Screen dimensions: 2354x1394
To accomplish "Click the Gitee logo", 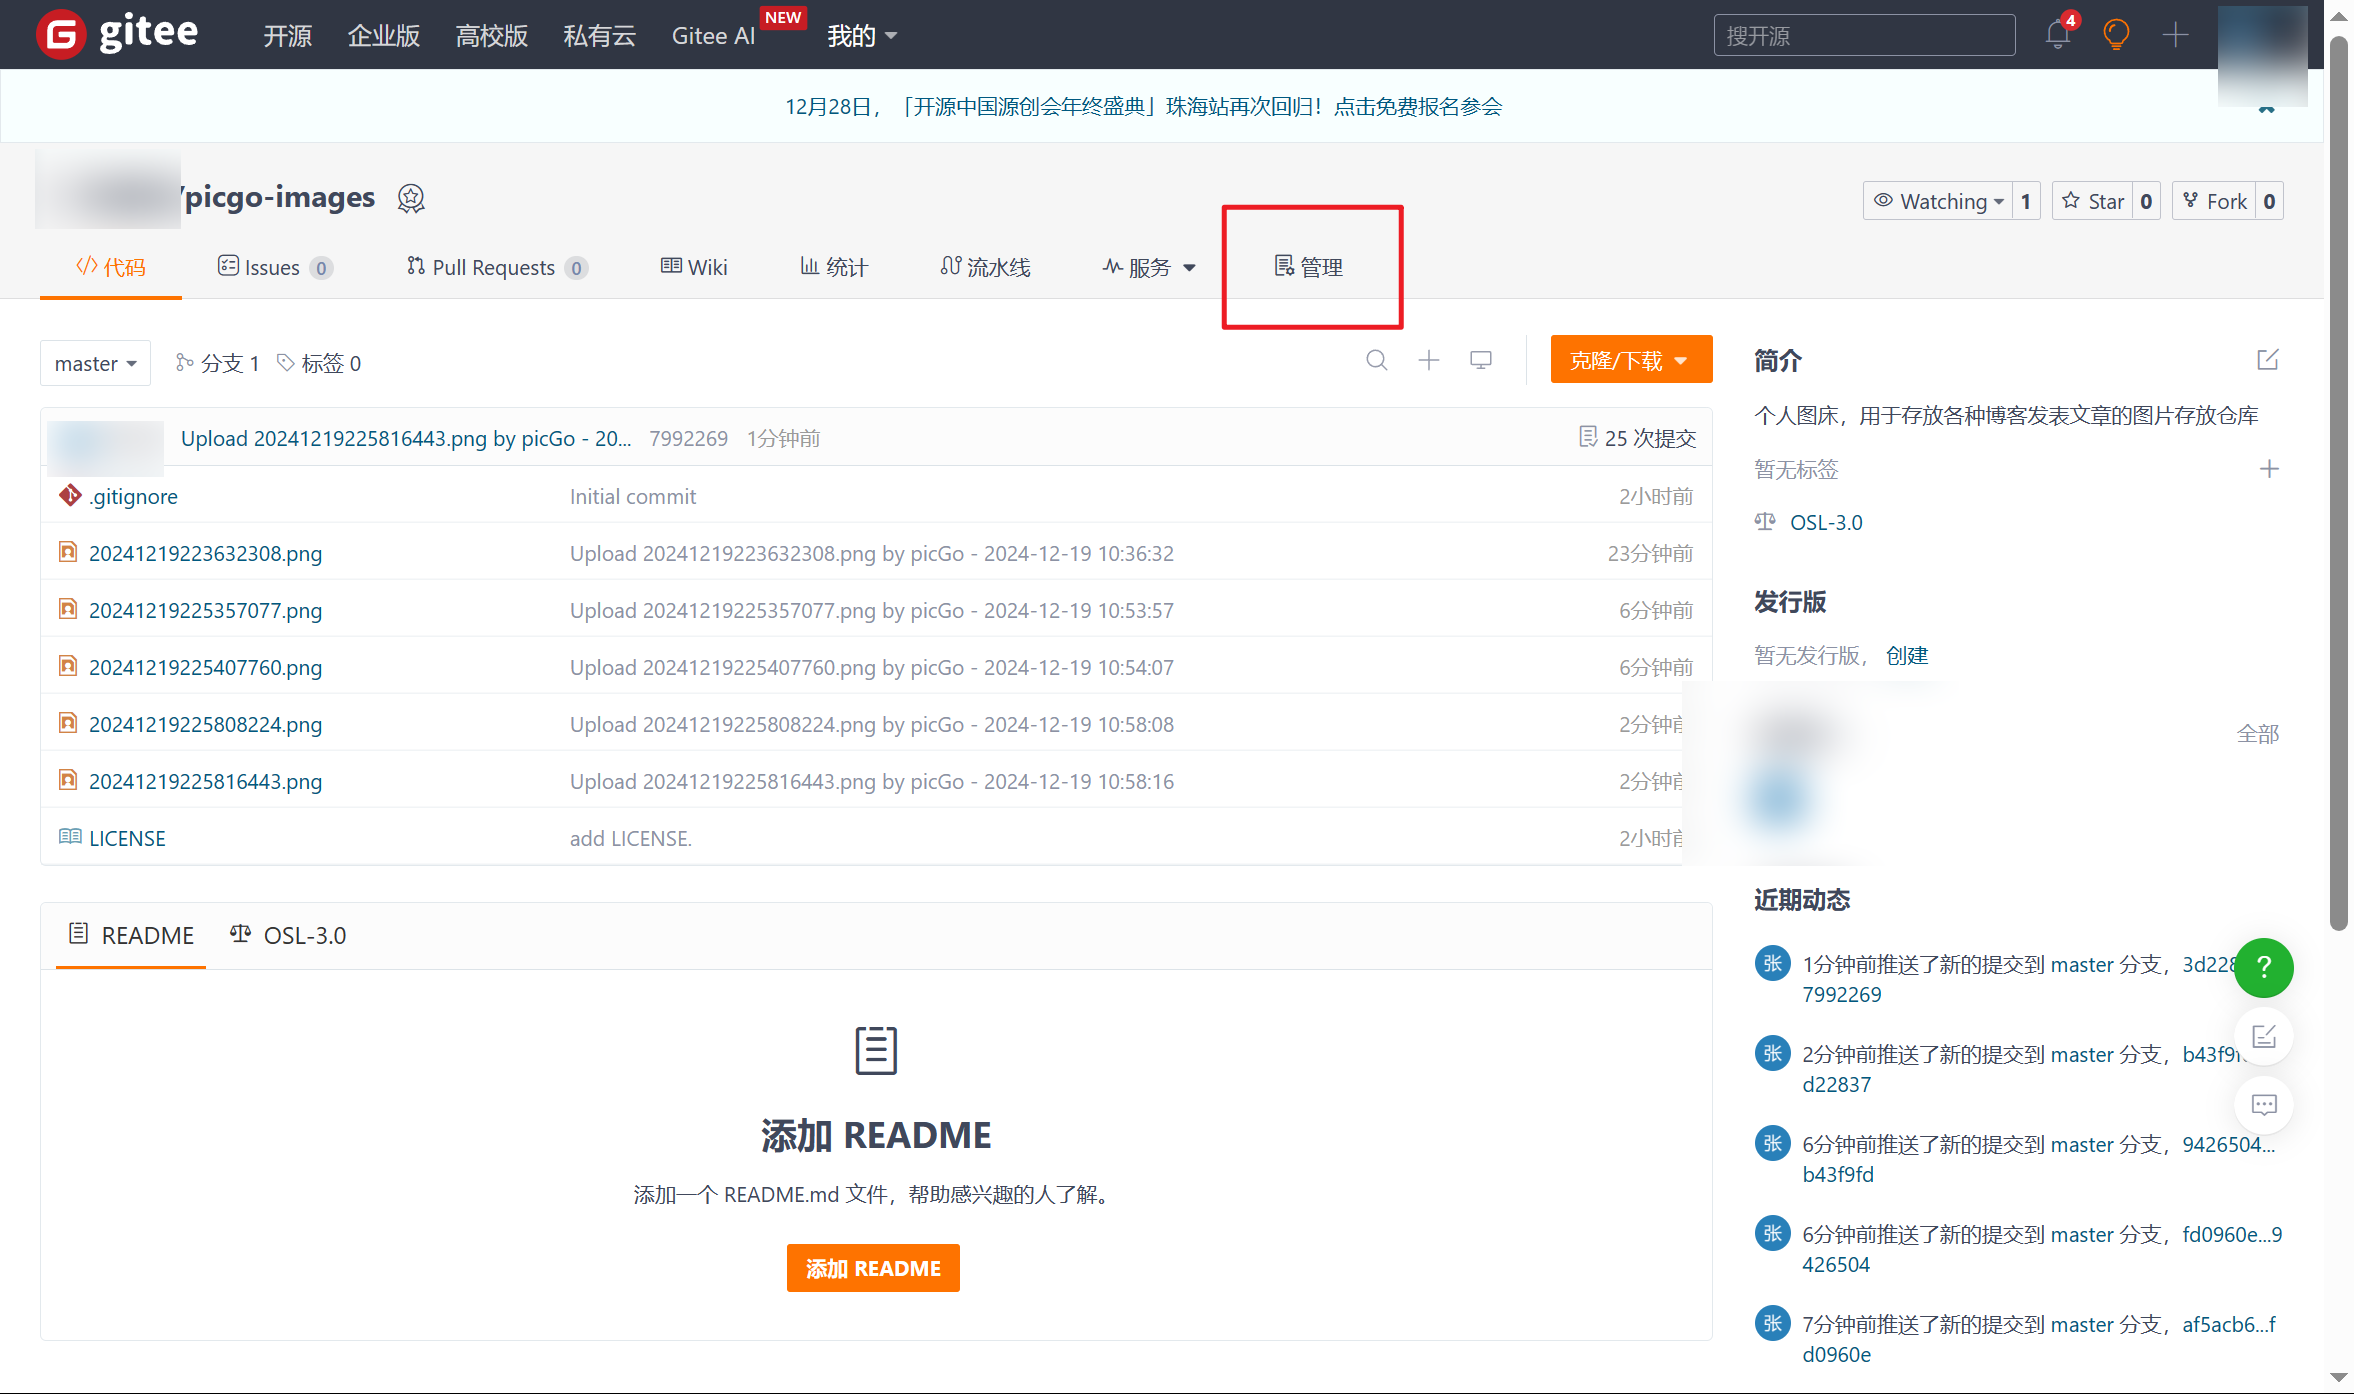I will (116, 33).
